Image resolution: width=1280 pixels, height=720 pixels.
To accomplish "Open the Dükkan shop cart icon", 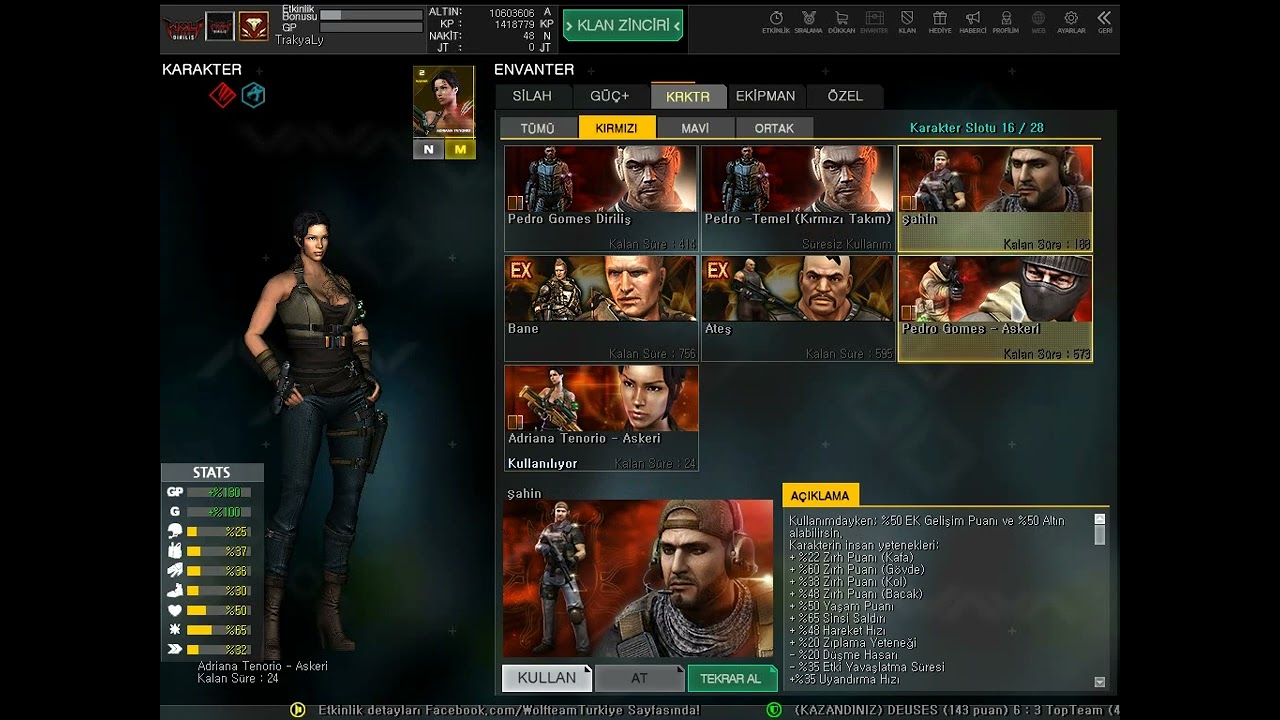I will point(841,22).
